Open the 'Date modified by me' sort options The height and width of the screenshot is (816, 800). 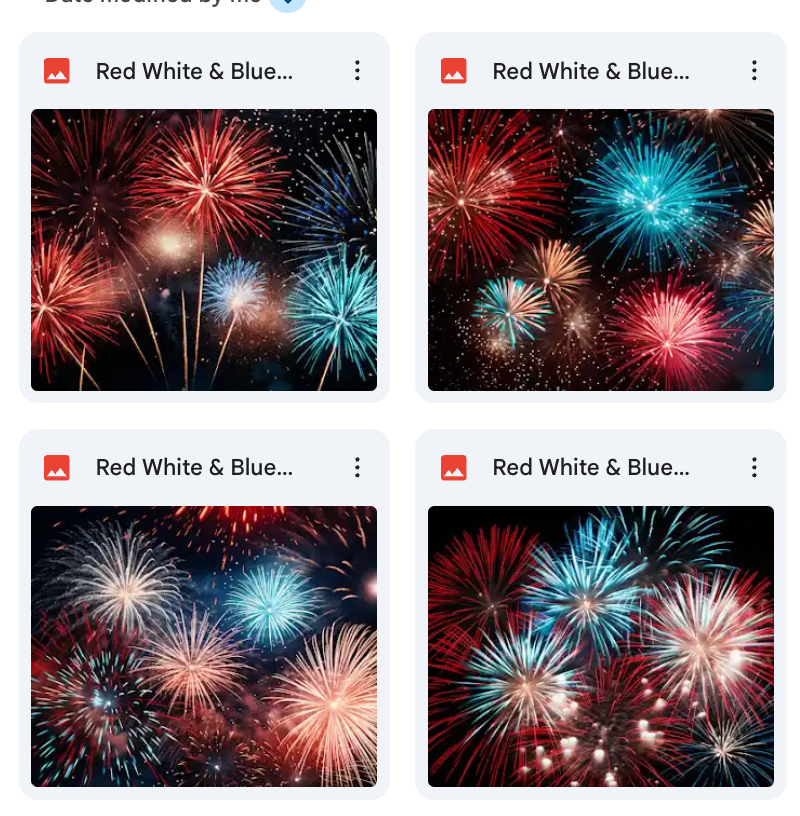pos(153,2)
